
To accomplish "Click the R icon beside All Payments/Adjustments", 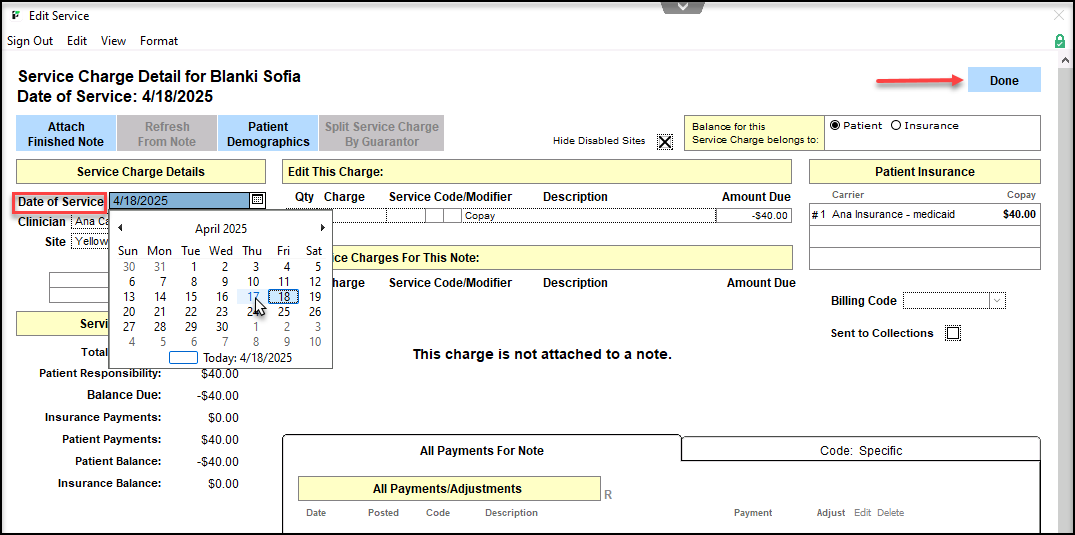I will [608, 494].
